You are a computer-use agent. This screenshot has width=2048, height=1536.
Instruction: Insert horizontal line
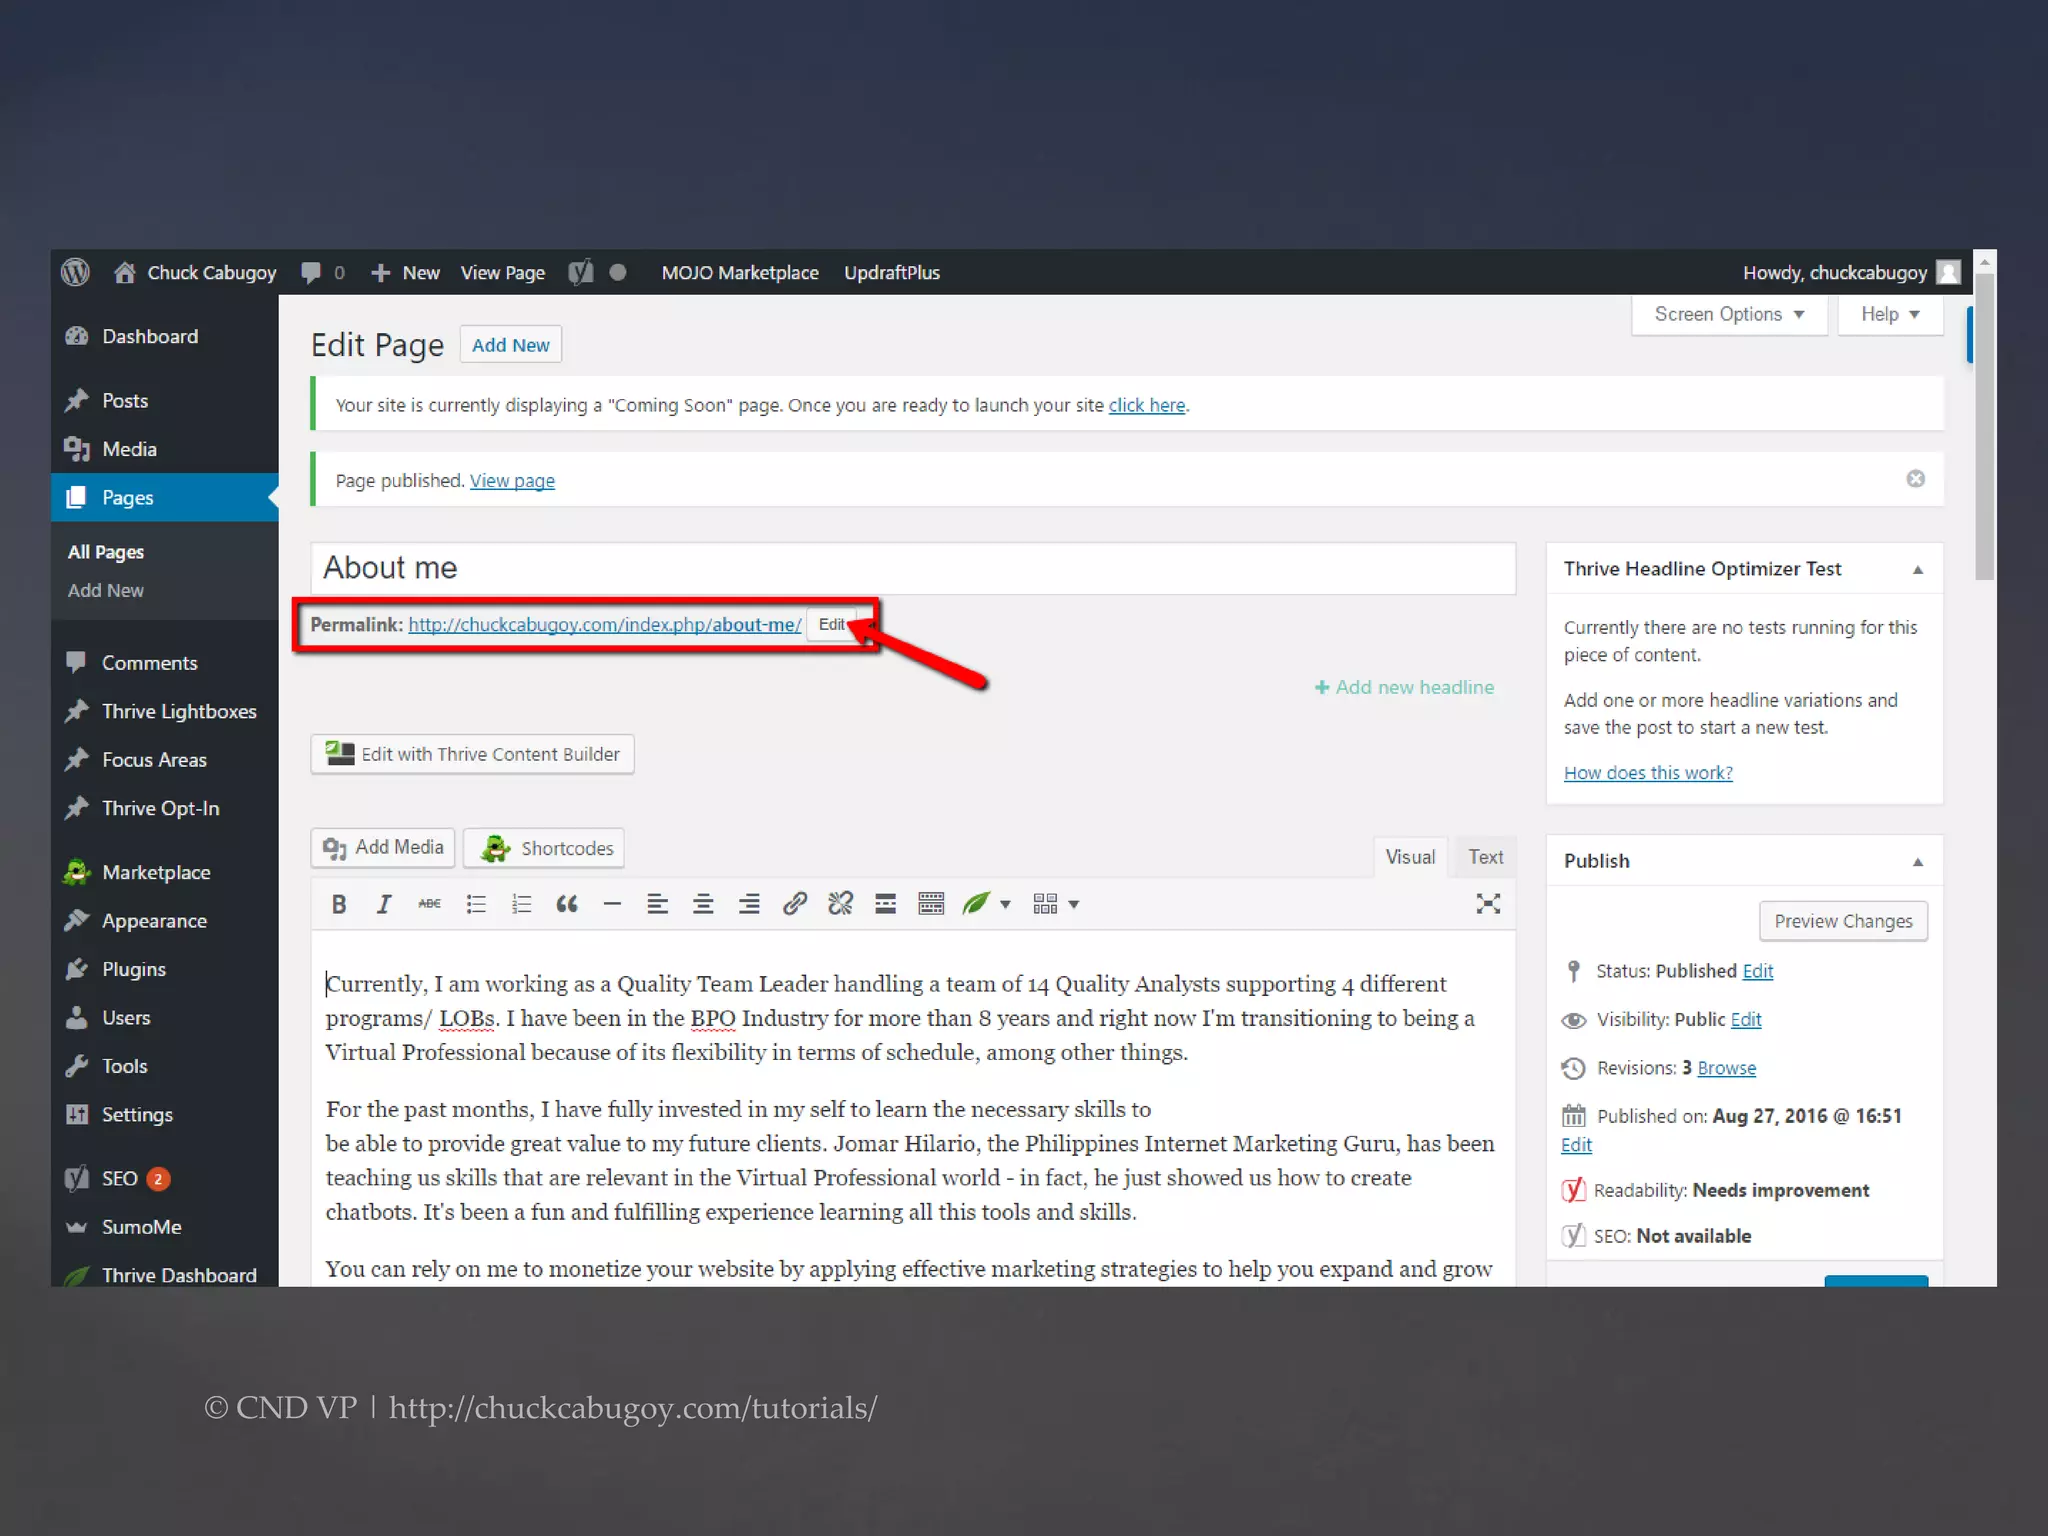tap(612, 904)
